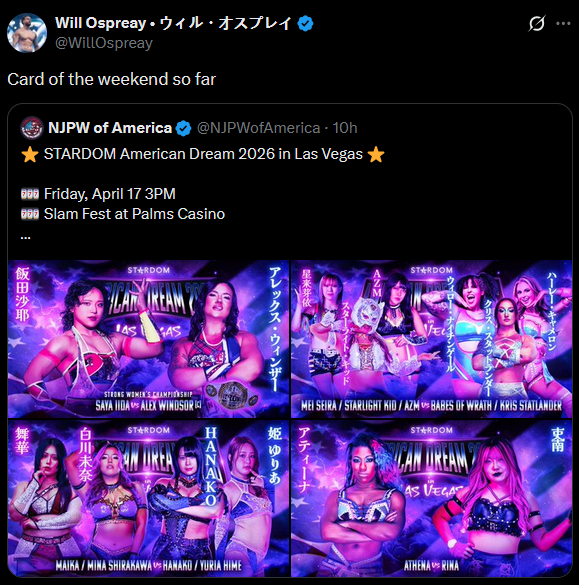Open the three-dot more options menu
The width and height of the screenshot is (579, 585).
[x=563, y=24]
